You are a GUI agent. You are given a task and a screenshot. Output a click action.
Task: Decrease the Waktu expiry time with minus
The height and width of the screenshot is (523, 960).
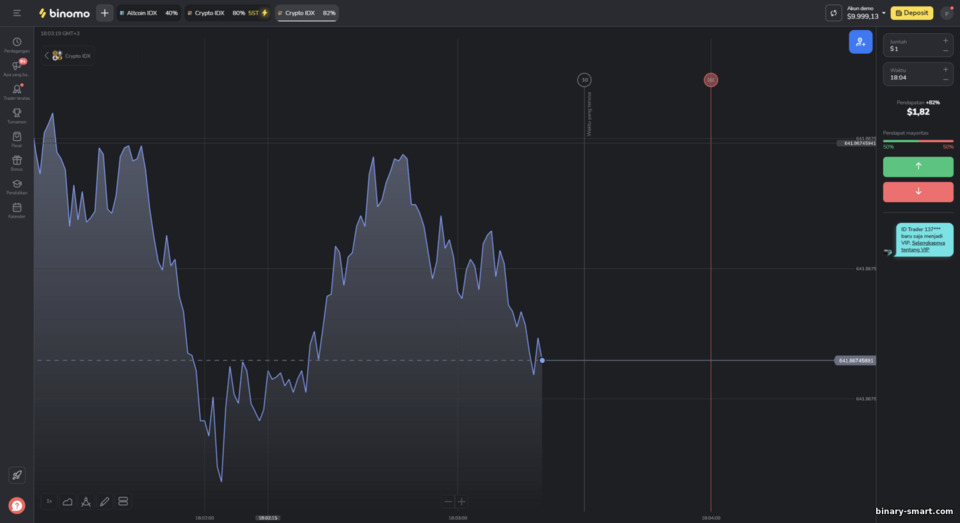pyautogui.click(x=945, y=79)
